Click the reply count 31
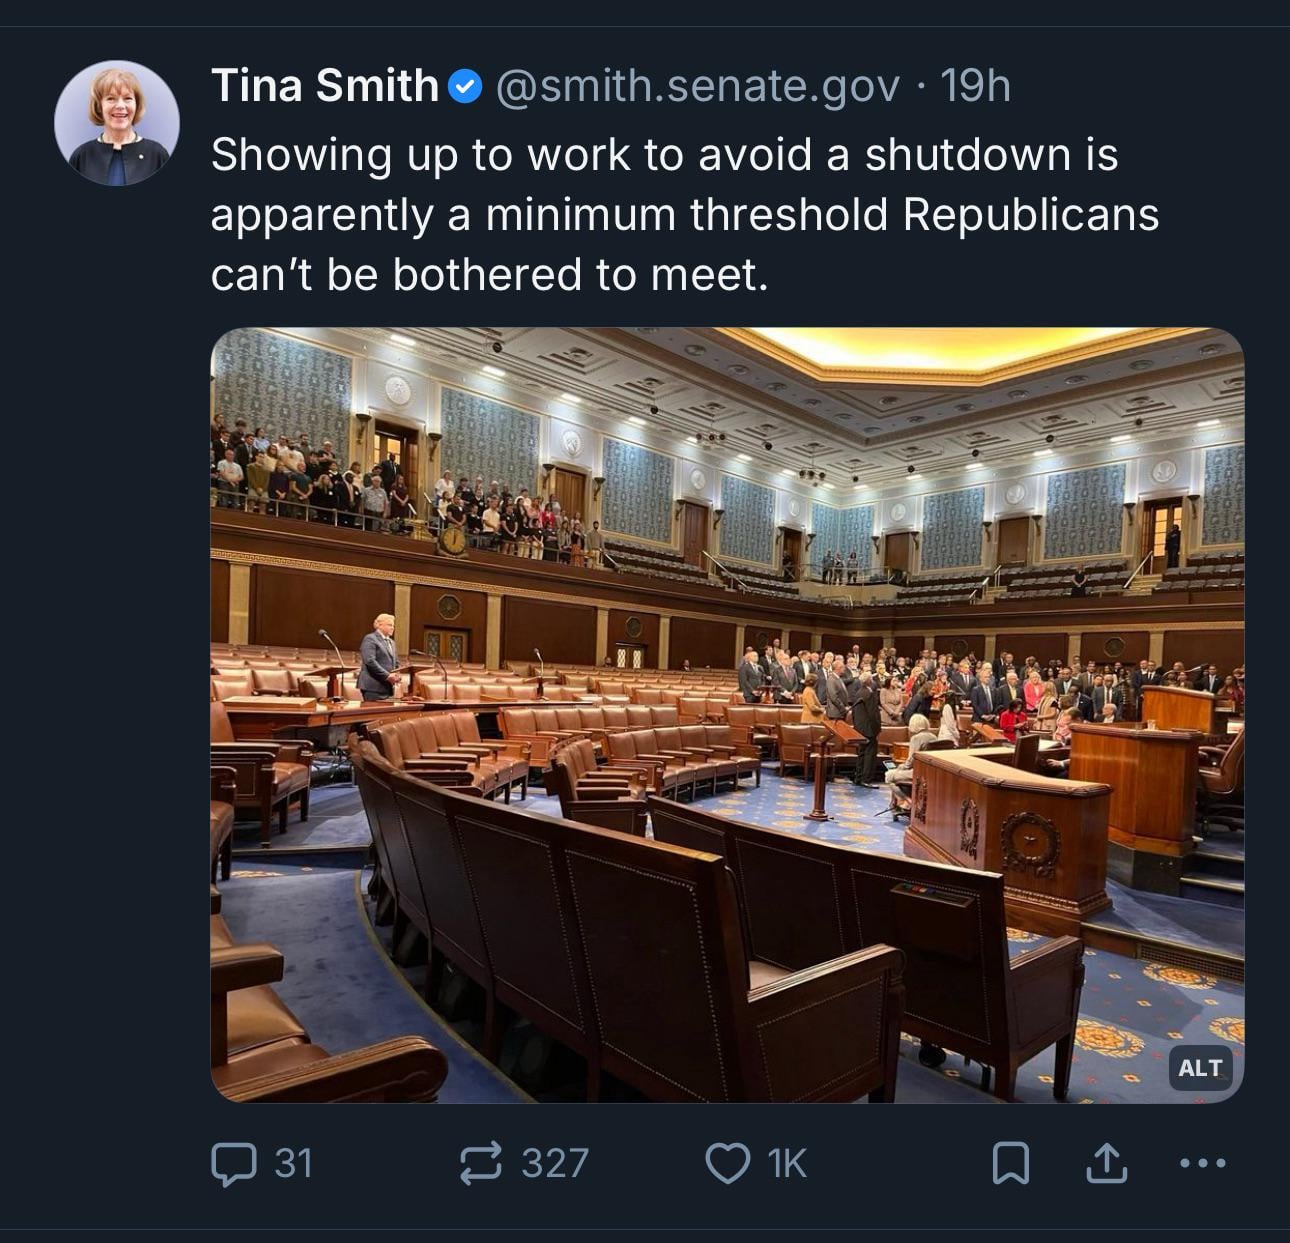The width and height of the screenshot is (1290, 1243). tap(293, 1163)
